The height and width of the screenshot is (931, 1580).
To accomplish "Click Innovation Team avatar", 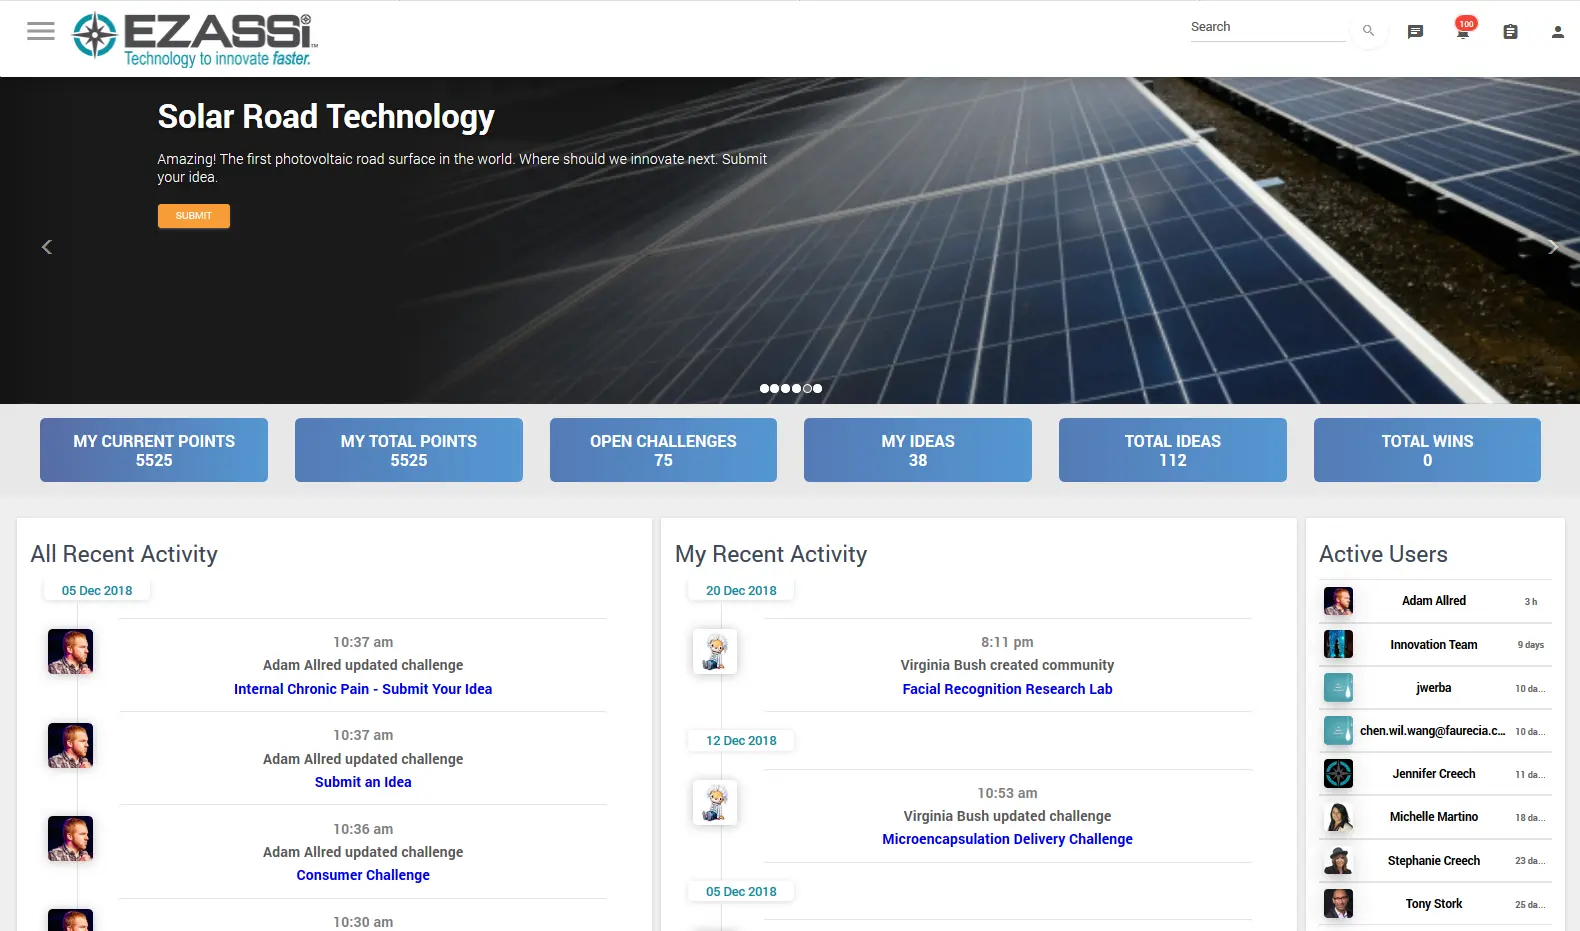I will click(1338, 644).
